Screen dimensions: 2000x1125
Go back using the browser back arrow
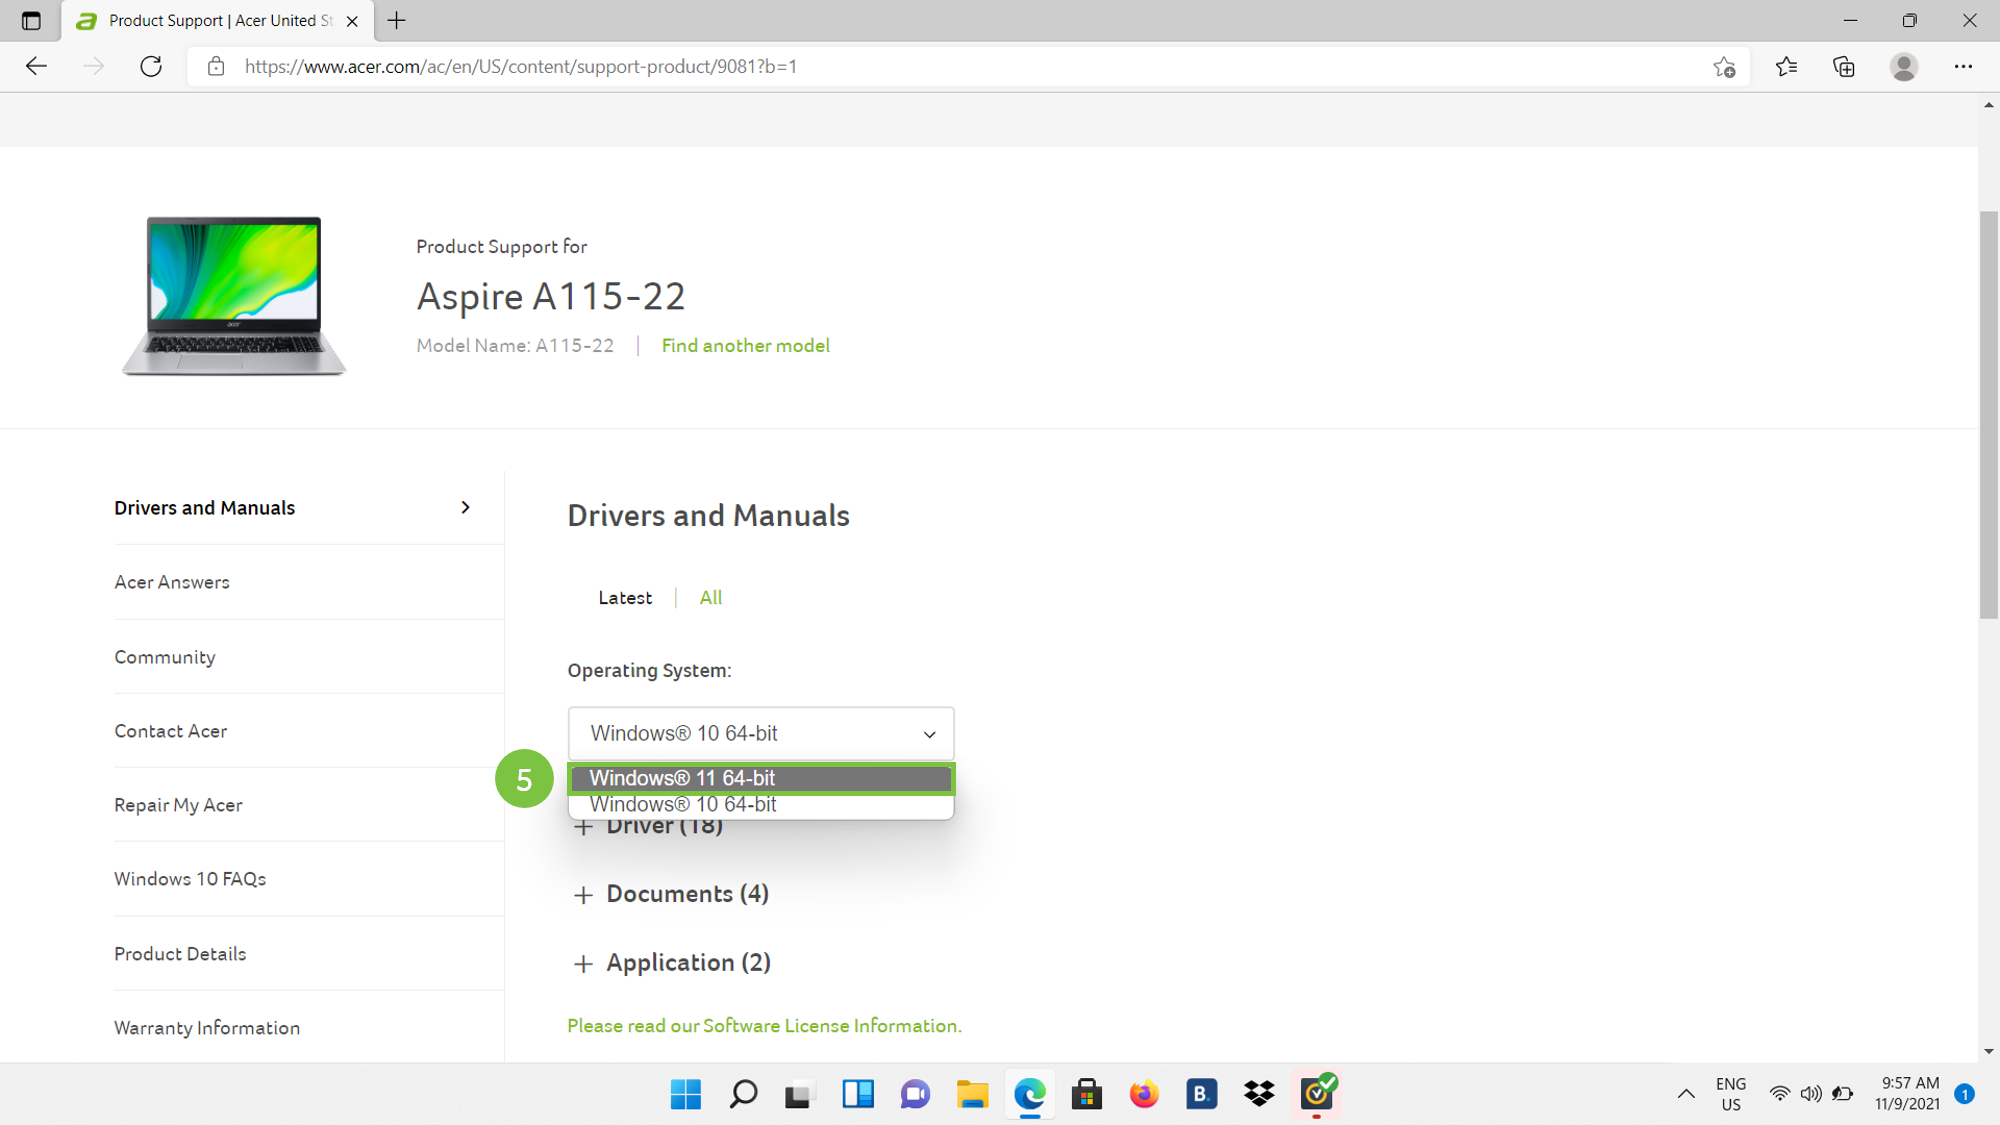[x=37, y=66]
